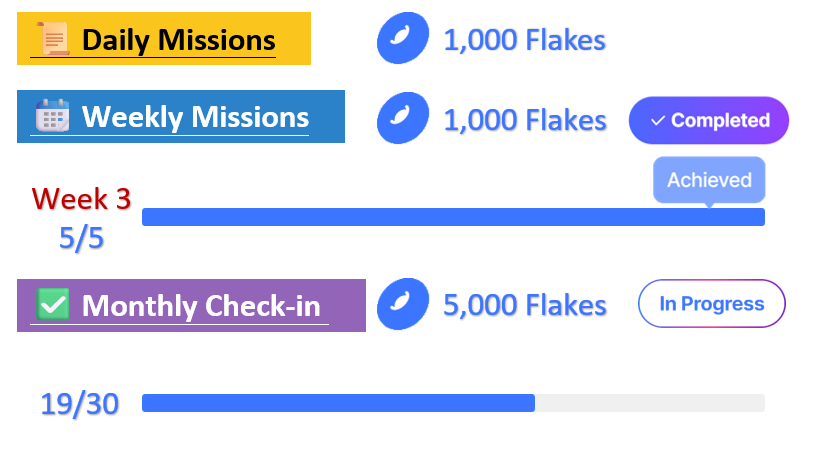Tap the flake coin icon on Monthly Check-in row

point(403,304)
